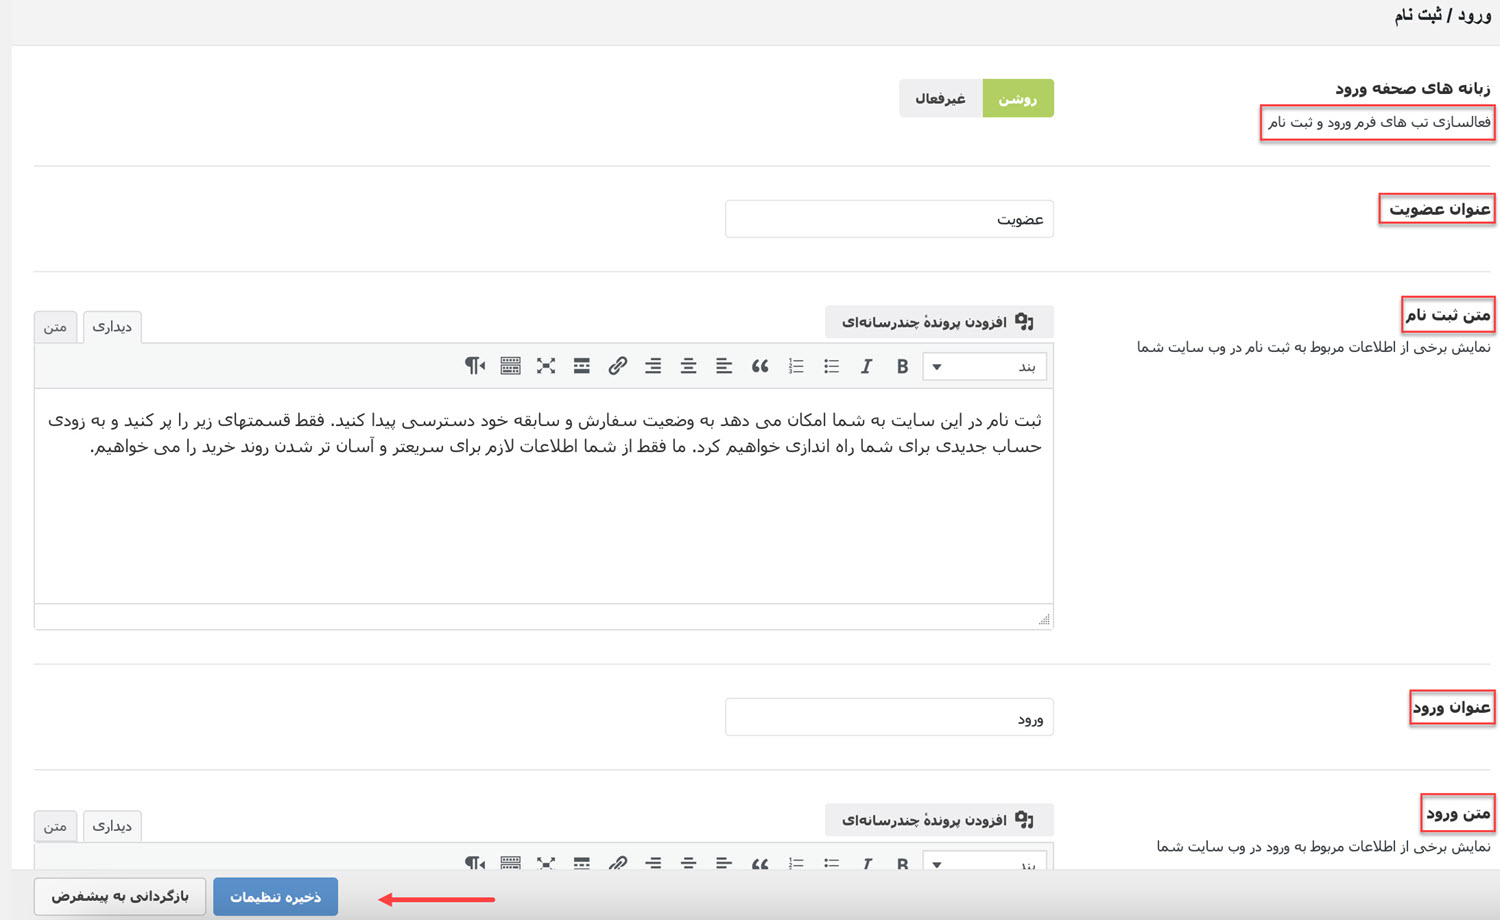Toggle bold in registration text editor
The width and height of the screenshot is (1500, 920).
(902, 366)
